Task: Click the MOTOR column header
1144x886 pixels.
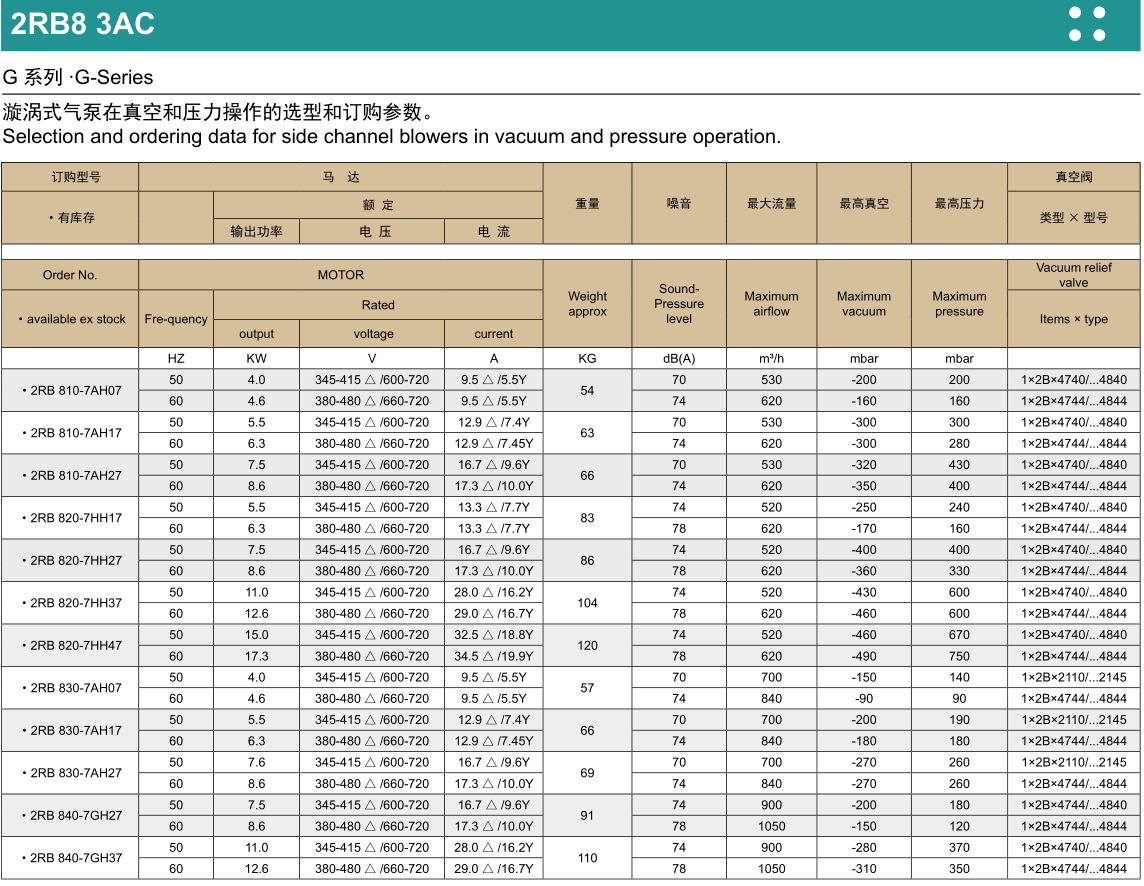Action: [x=341, y=275]
